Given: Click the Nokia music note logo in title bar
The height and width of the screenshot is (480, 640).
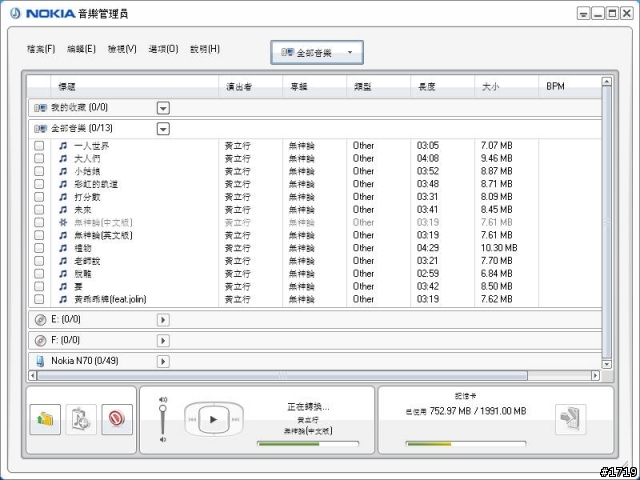Looking at the screenshot, I should coord(15,13).
